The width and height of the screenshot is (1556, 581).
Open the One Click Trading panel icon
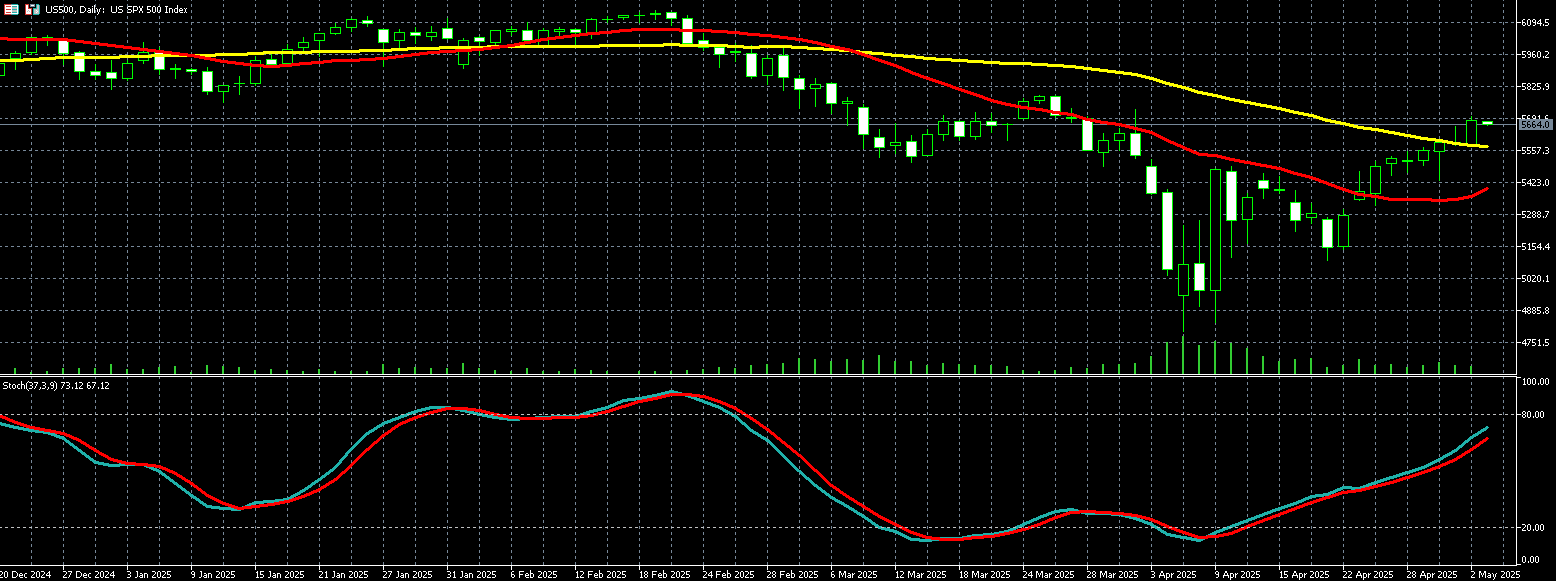pos(12,9)
